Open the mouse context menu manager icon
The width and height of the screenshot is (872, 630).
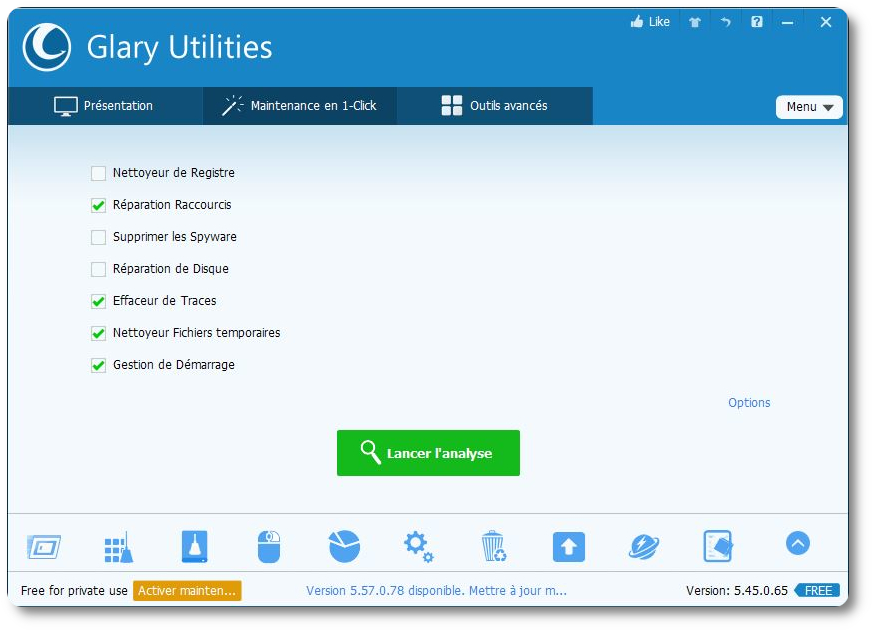click(269, 547)
